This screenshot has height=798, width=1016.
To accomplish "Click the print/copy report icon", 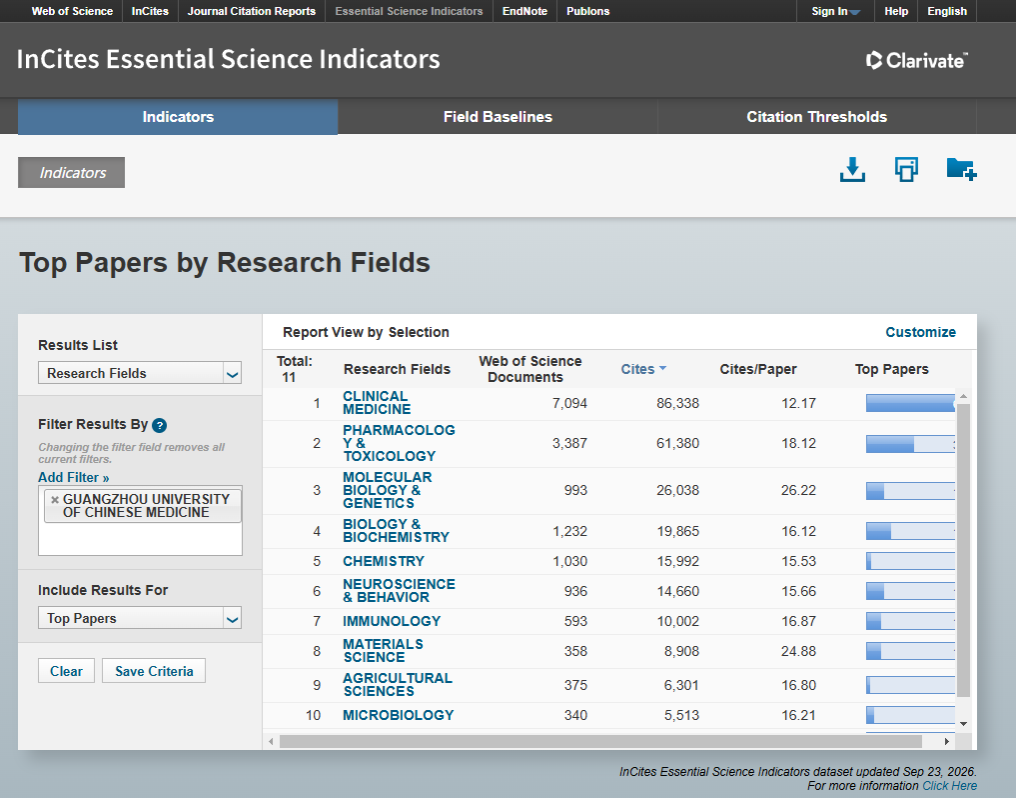I will click(906, 170).
